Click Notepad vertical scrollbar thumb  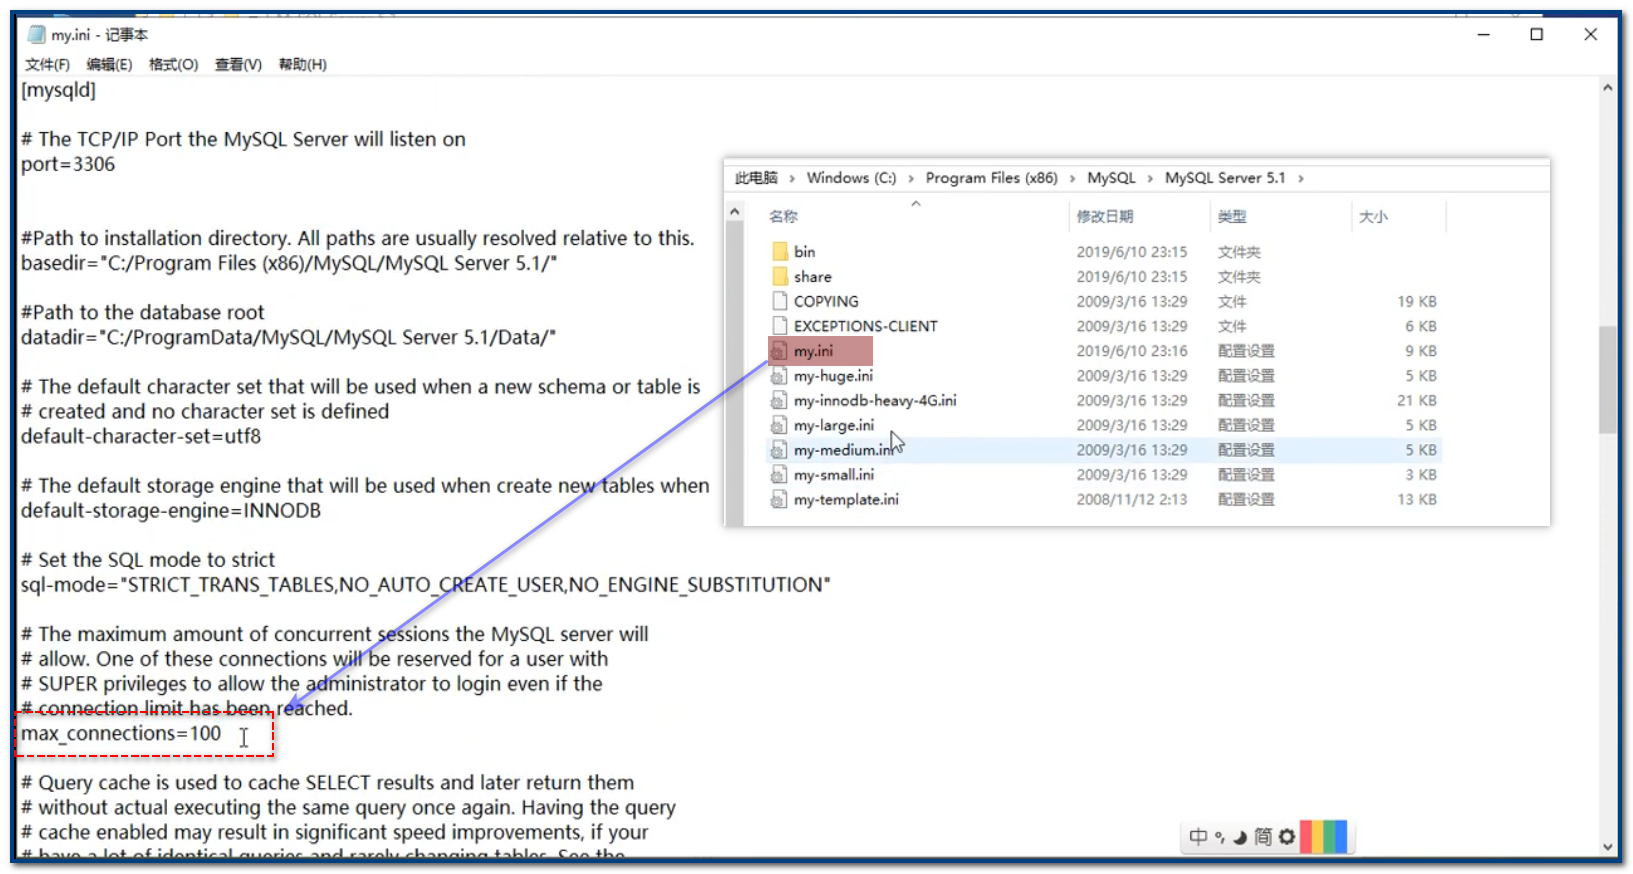tap(1607, 379)
